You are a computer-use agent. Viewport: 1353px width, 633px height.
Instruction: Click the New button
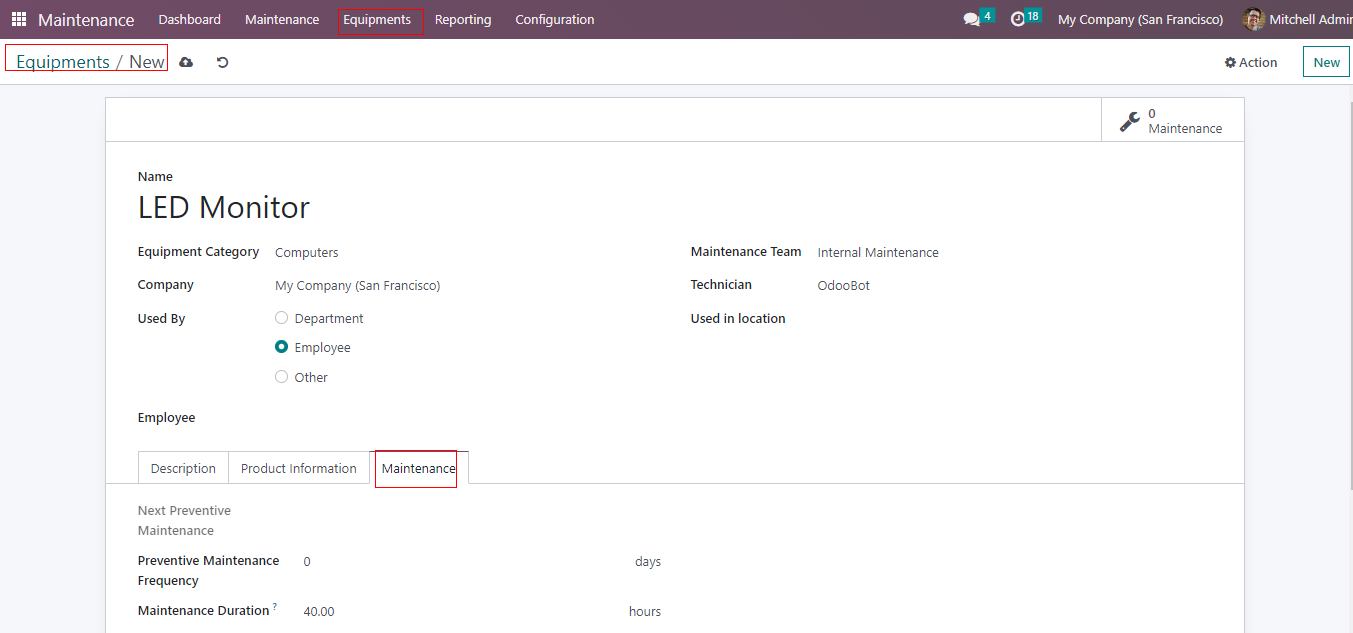coord(1326,62)
